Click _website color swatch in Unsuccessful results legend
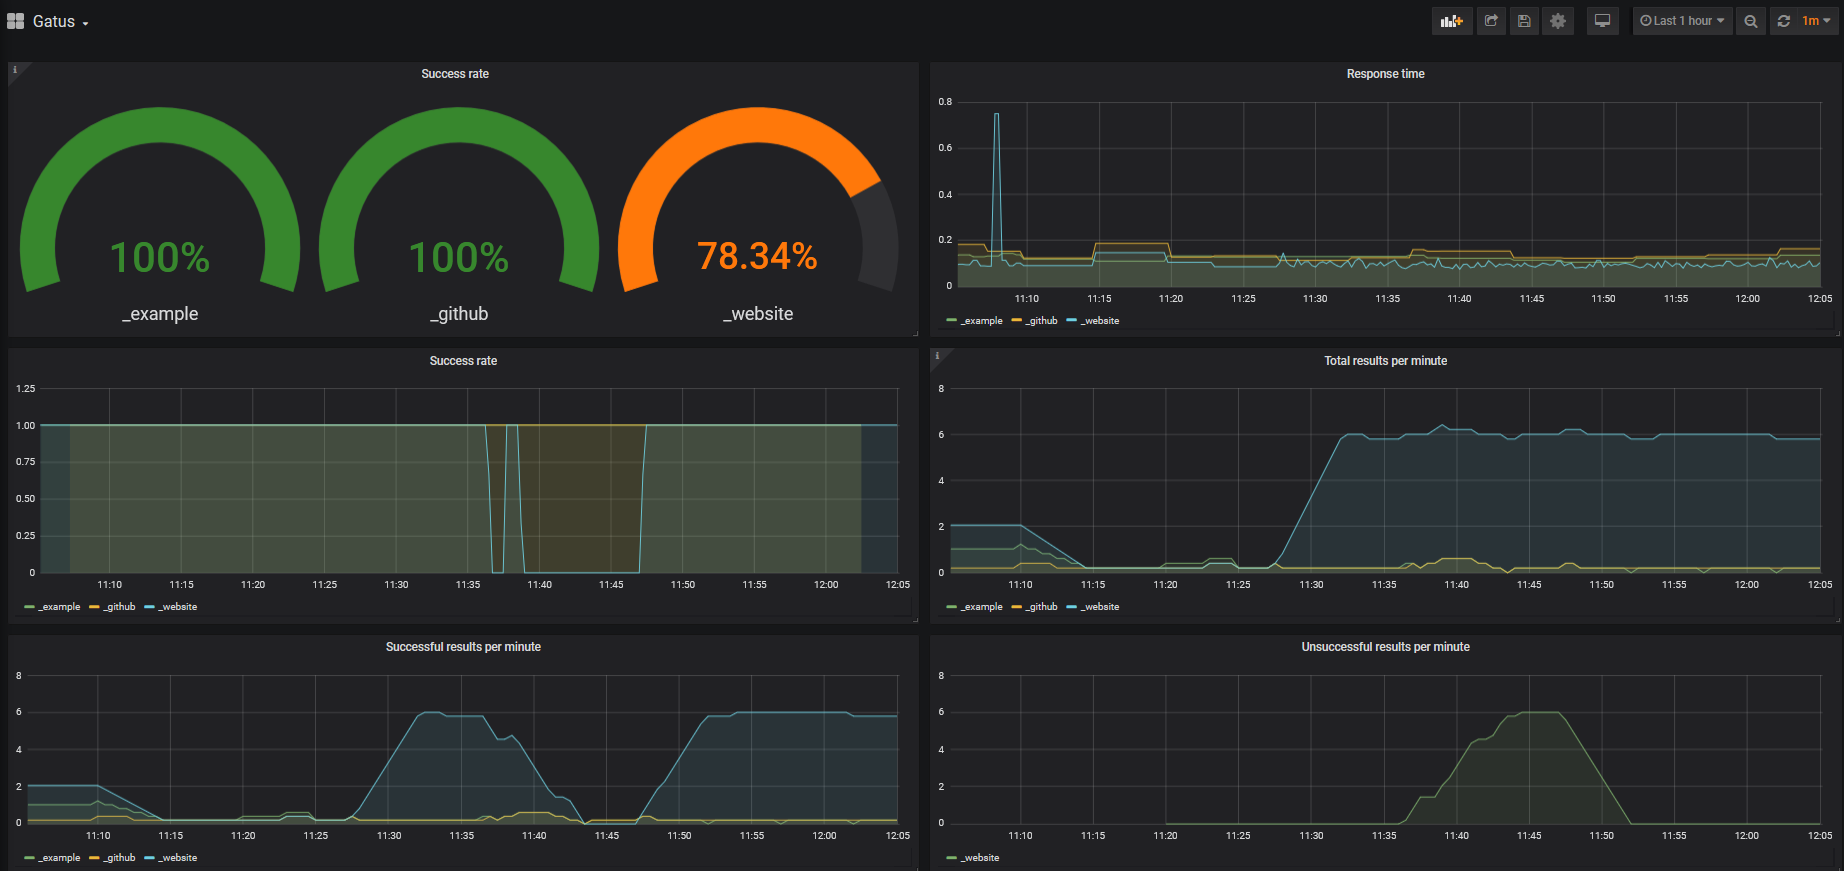 pos(951,858)
